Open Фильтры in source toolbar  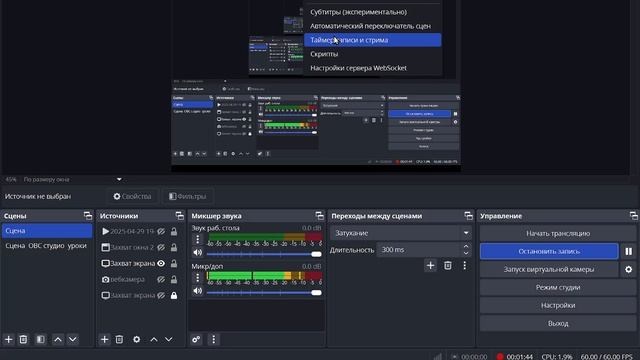tap(188, 196)
